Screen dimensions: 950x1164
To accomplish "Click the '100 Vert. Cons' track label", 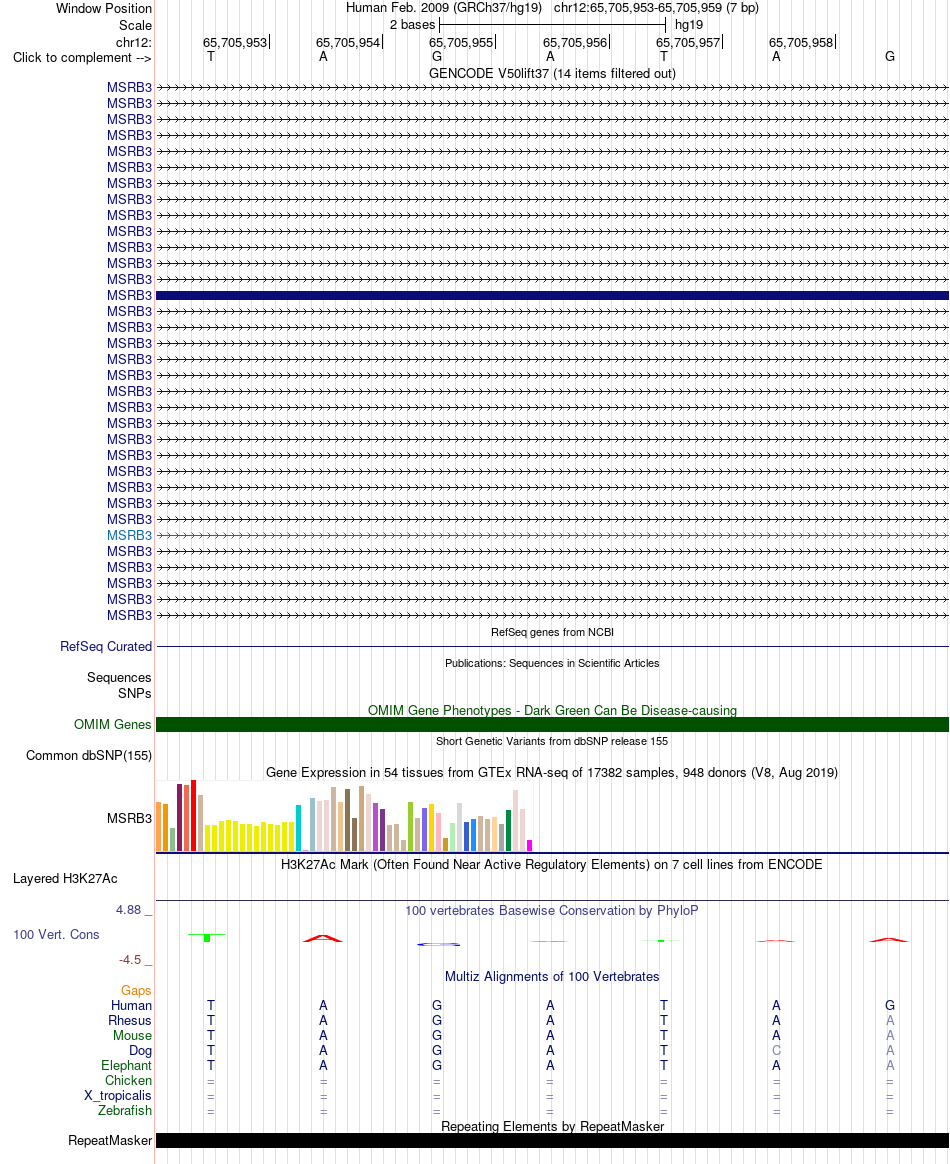I will [56, 935].
